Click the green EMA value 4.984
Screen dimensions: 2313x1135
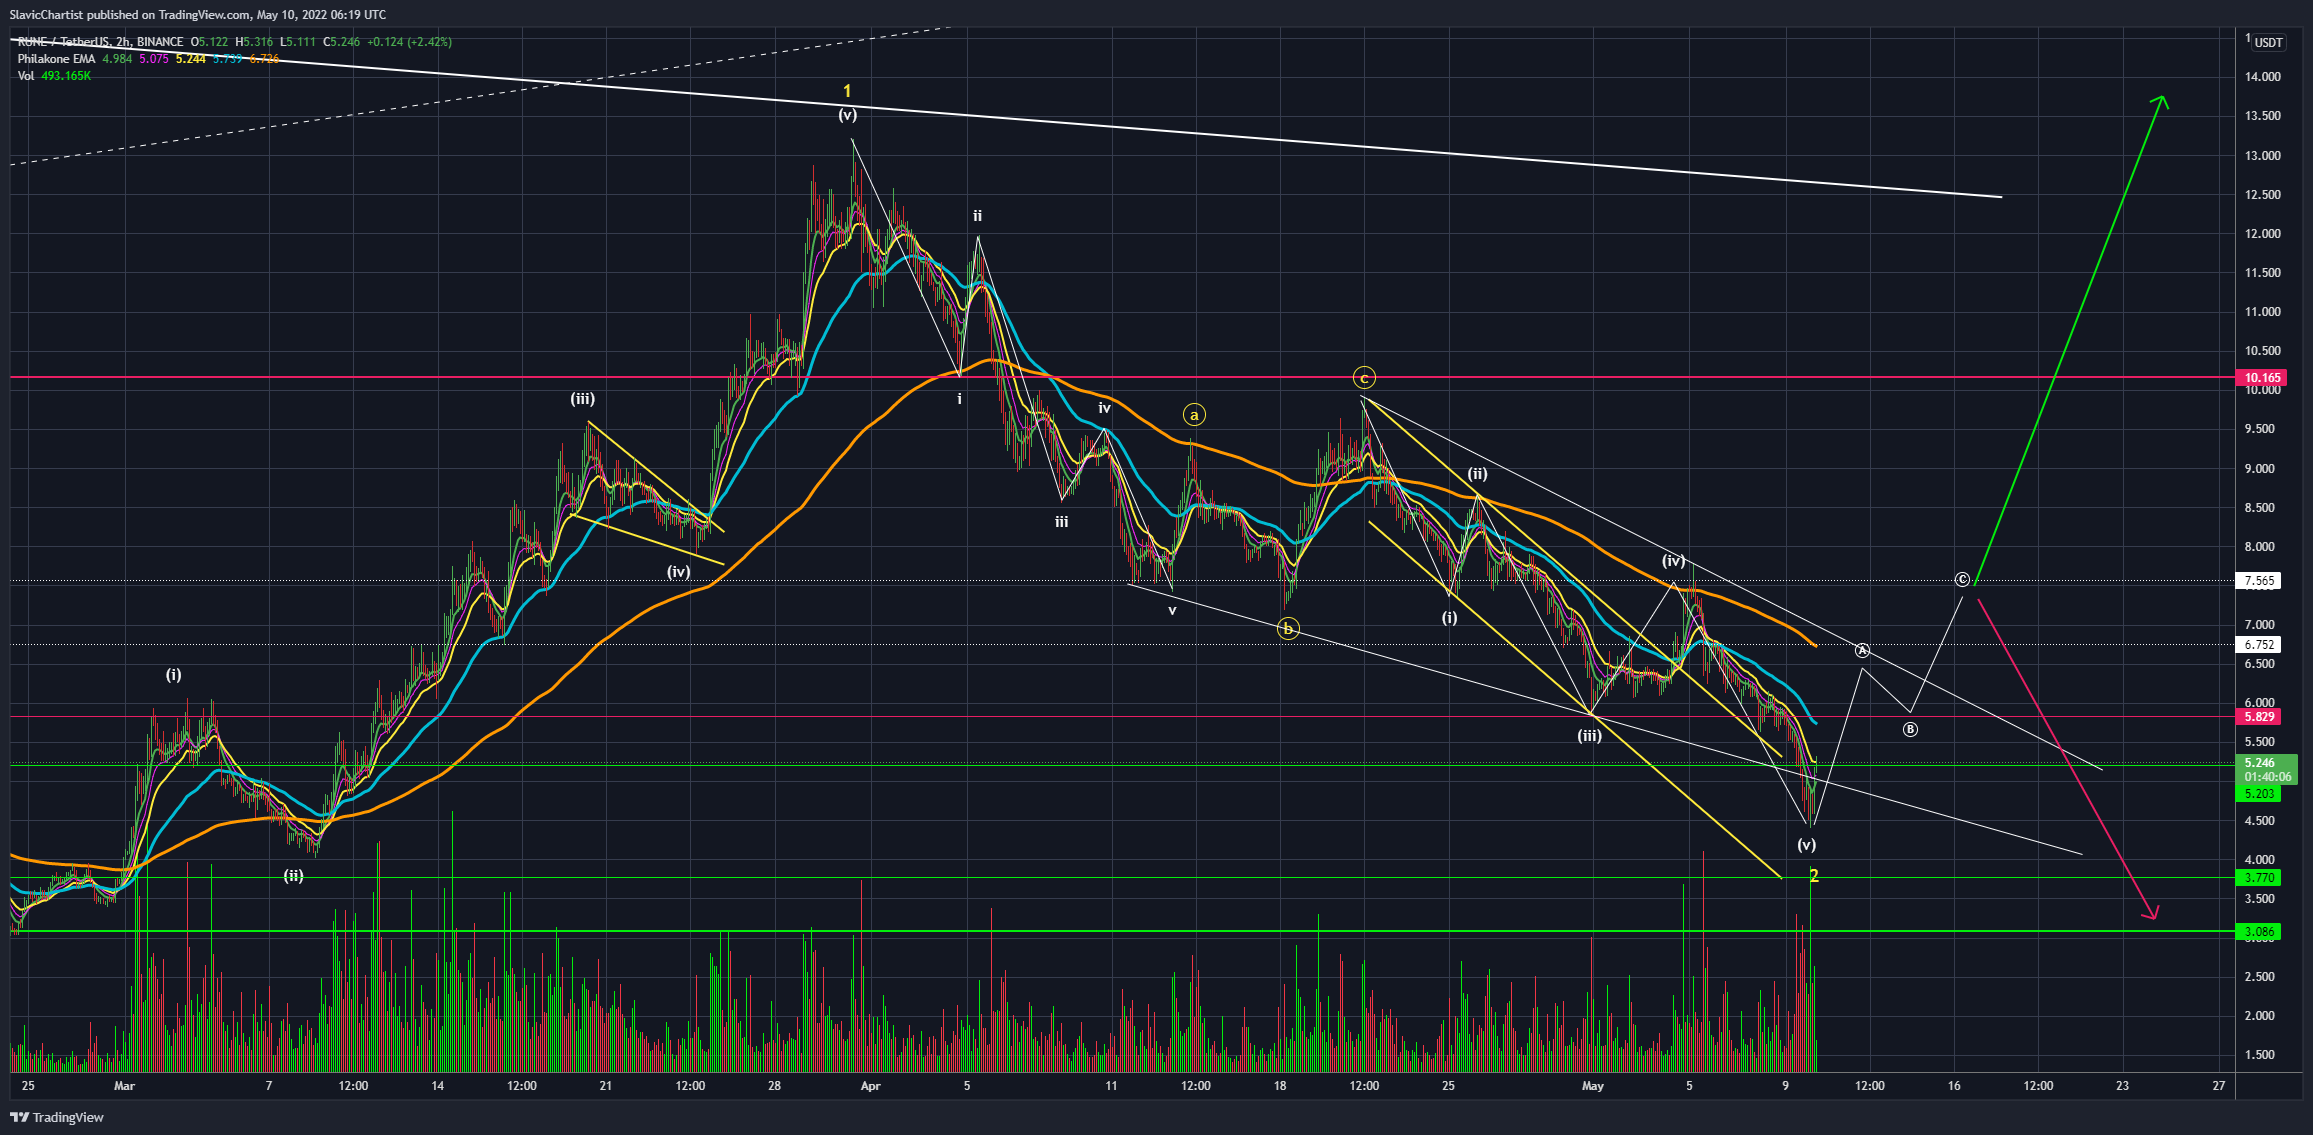click(117, 59)
